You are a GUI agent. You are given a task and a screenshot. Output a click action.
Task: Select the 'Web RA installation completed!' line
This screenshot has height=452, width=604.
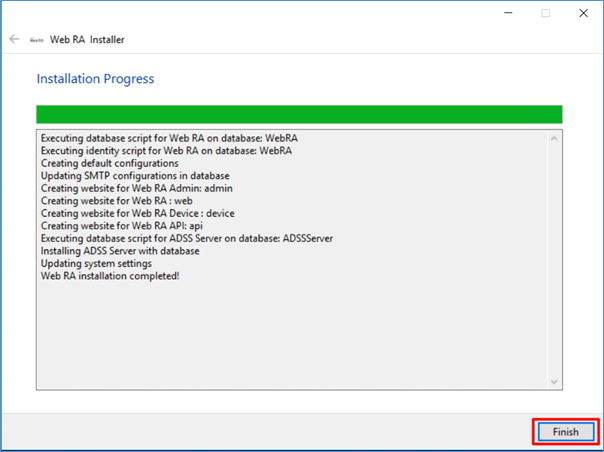pos(110,276)
